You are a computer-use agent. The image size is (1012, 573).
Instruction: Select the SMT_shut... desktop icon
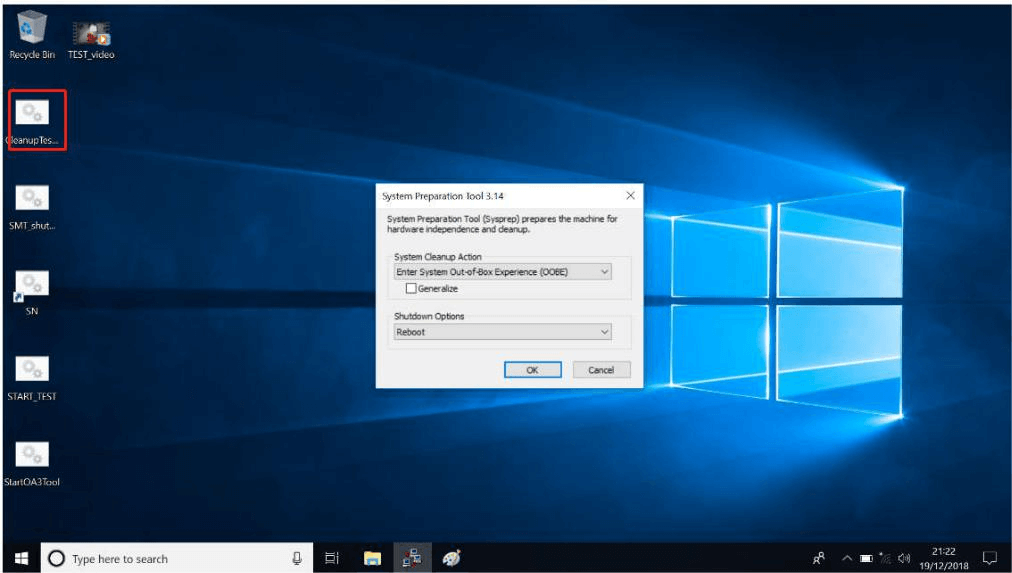(32, 201)
